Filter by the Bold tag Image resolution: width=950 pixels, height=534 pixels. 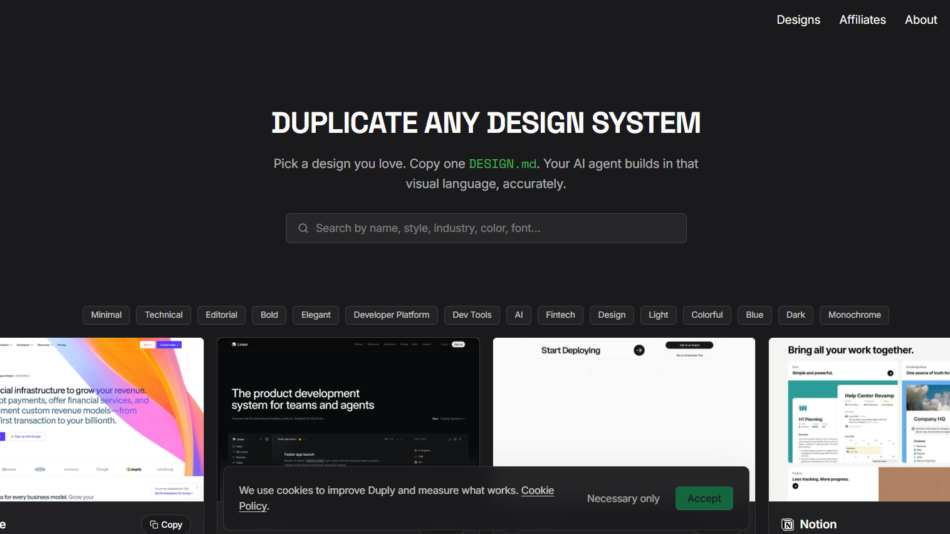[x=269, y=315]
